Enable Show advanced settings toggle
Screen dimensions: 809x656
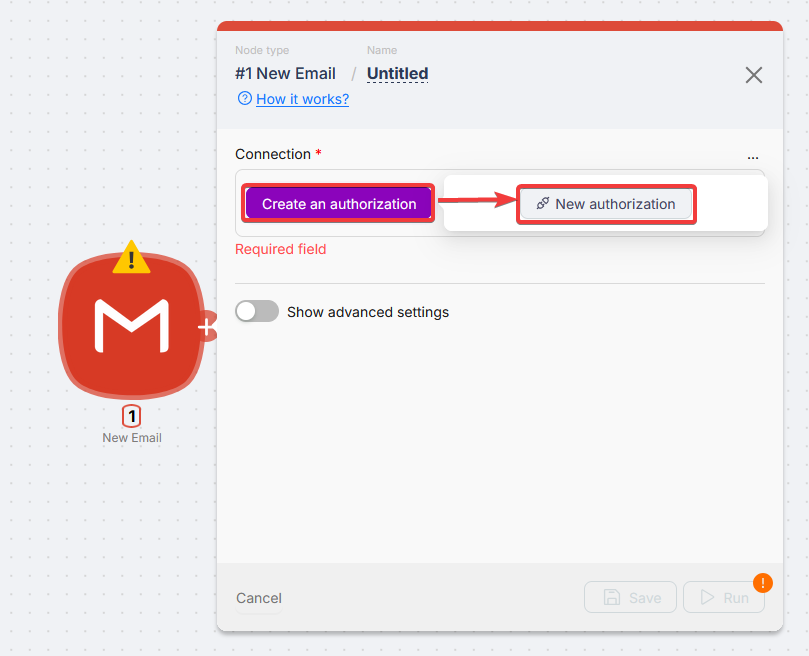(x=257, y=312)
